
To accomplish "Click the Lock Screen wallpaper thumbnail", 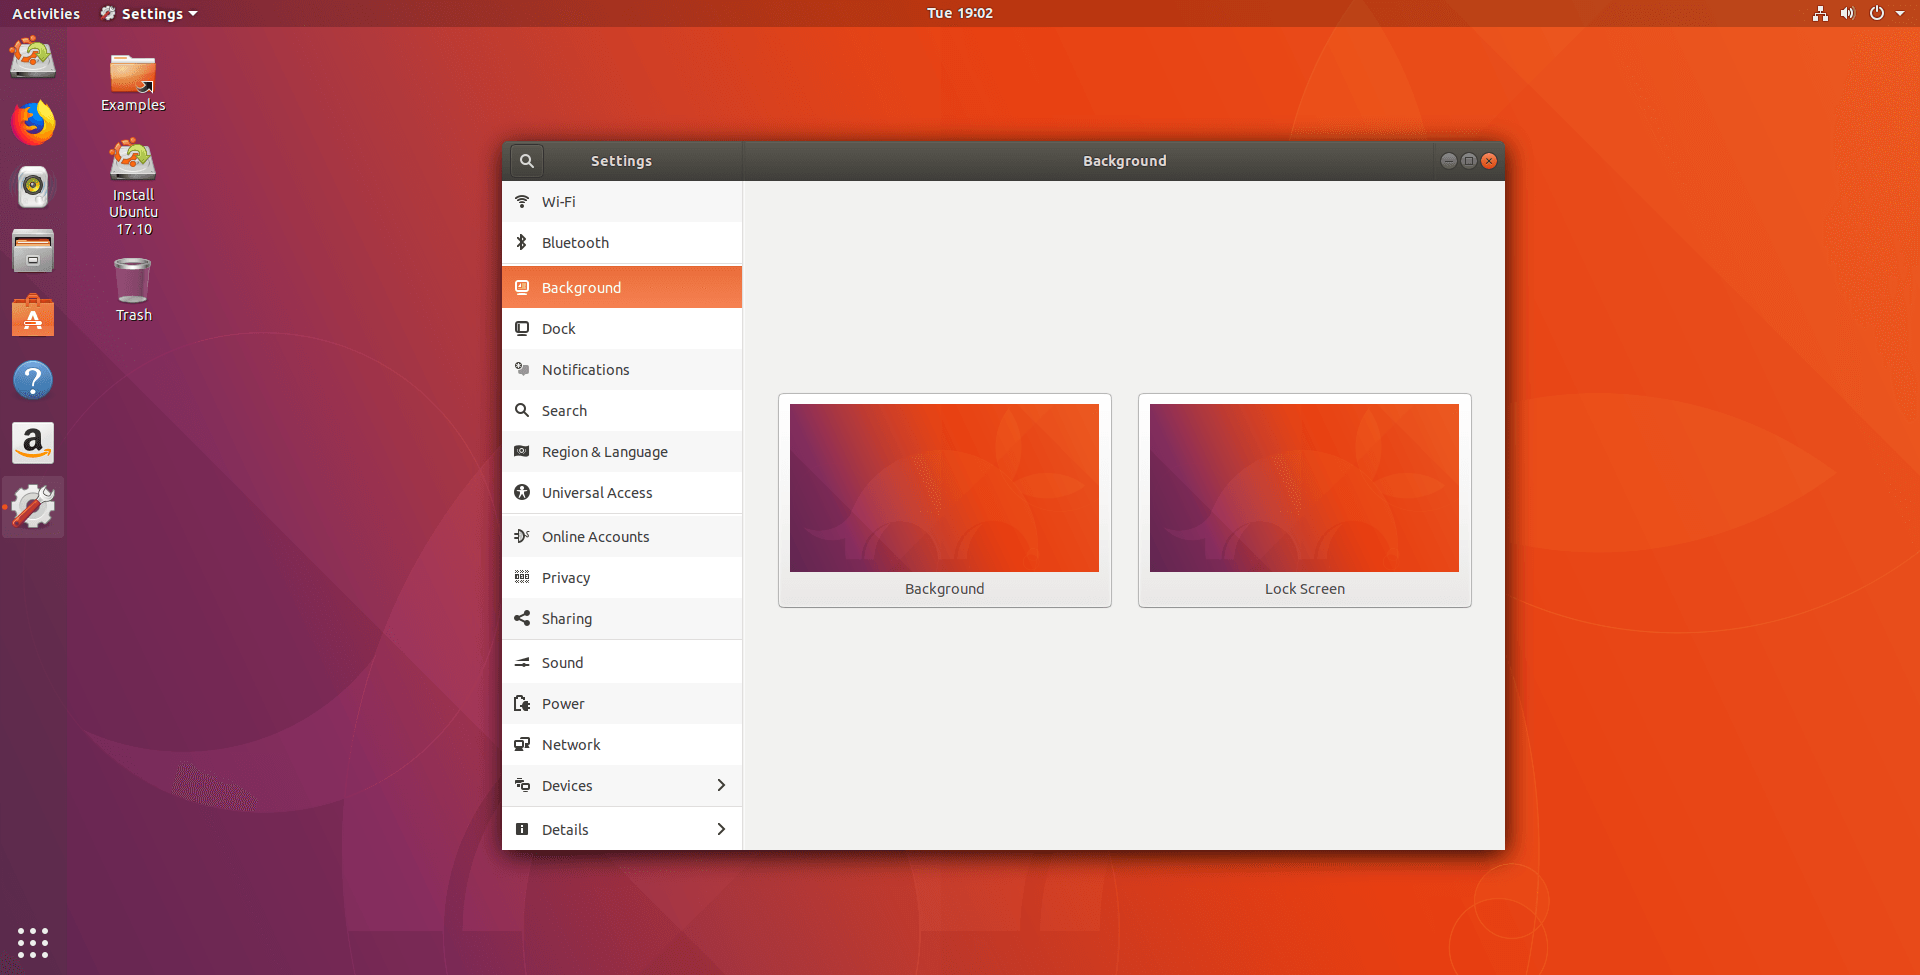I will [x=1304, y=488].
